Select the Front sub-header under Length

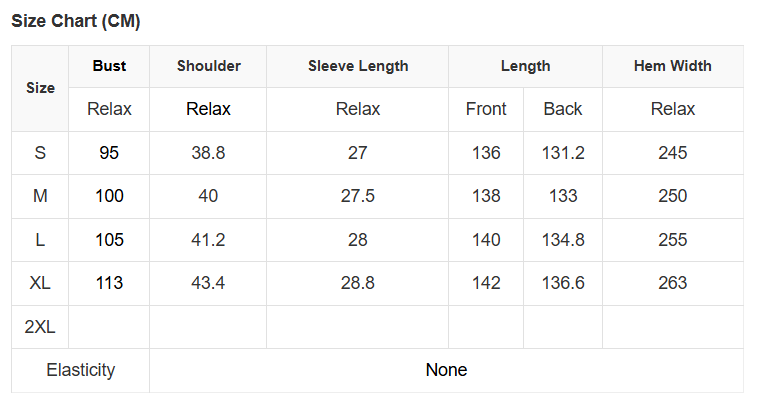486,109
